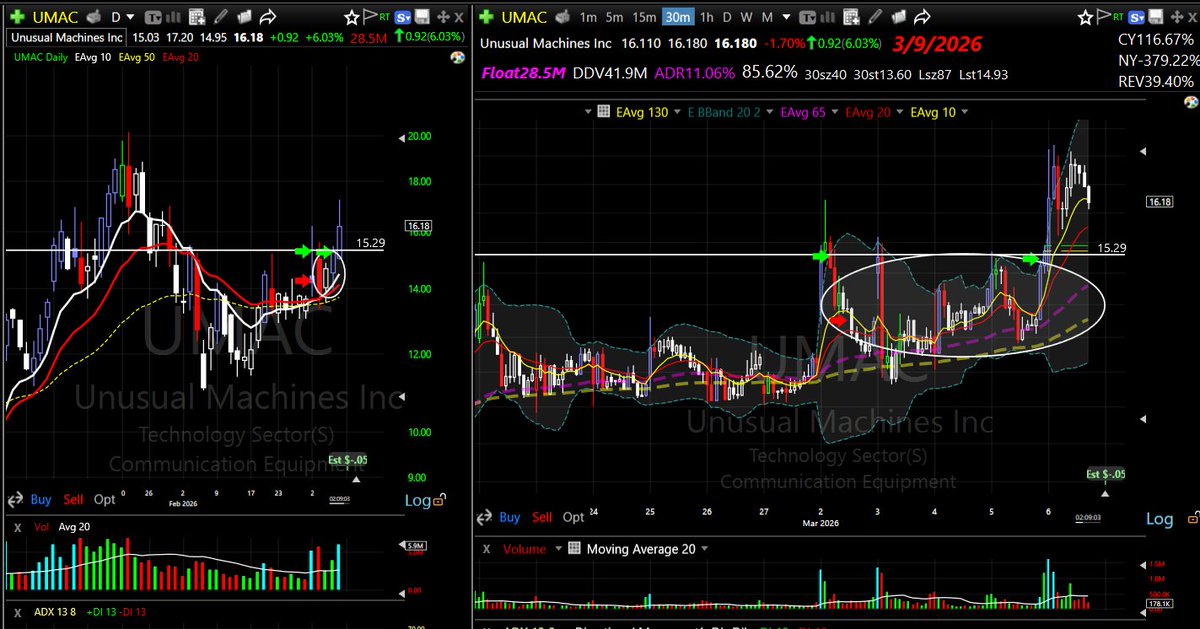Toggle RT real-time in the 30m chart
Image resolution: width=1200 pixels, height=629 pixels.
(1118, 17)
